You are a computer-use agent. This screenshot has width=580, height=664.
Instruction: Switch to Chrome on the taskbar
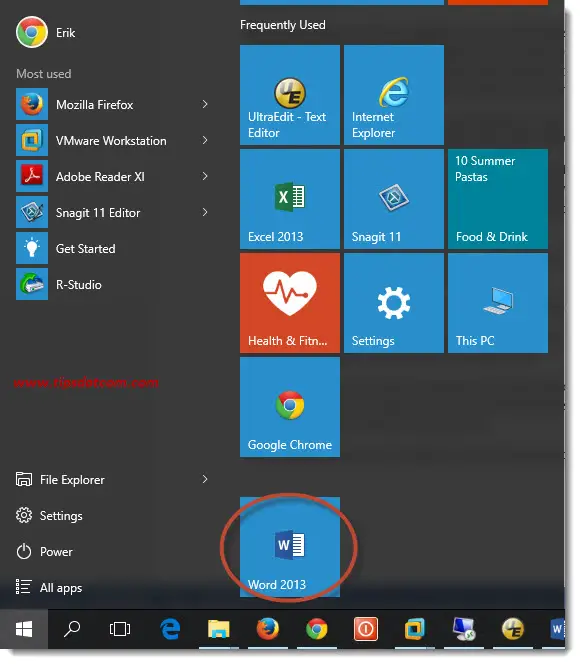coord(317,629)
